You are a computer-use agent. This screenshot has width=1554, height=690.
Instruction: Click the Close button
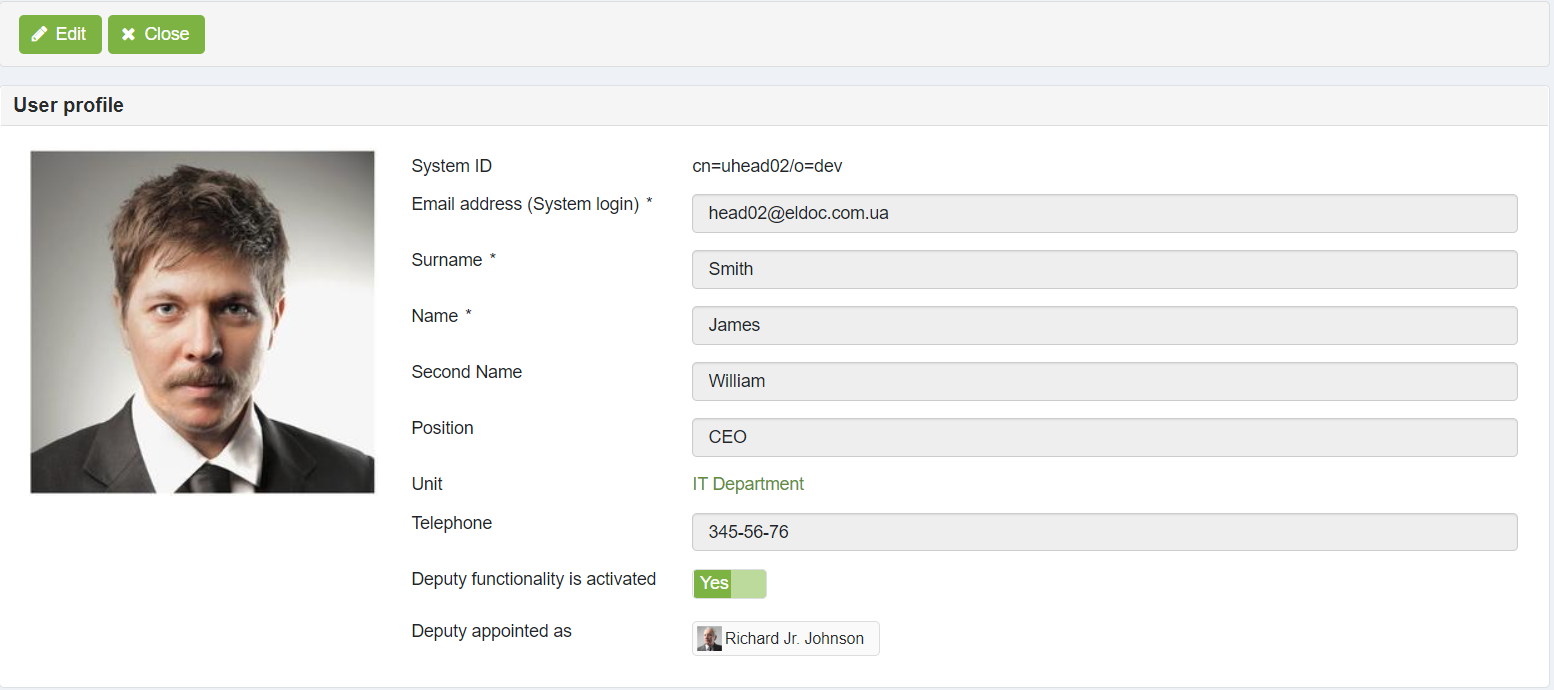coord(156,34)
